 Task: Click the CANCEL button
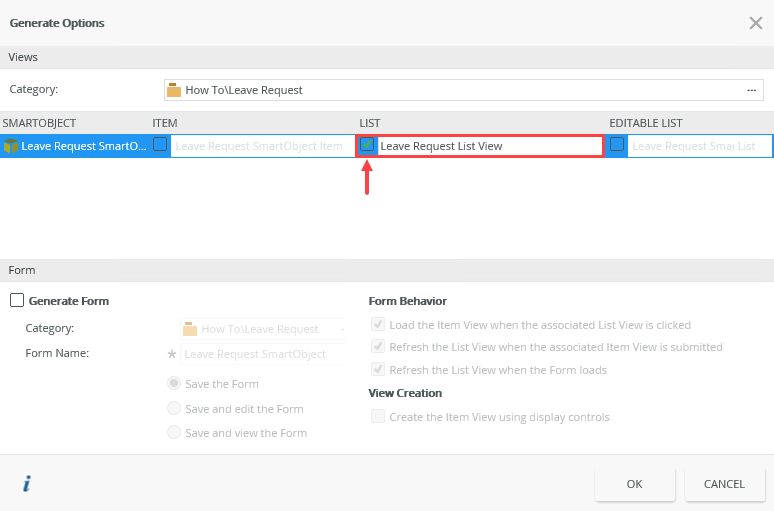click(724, 484)
